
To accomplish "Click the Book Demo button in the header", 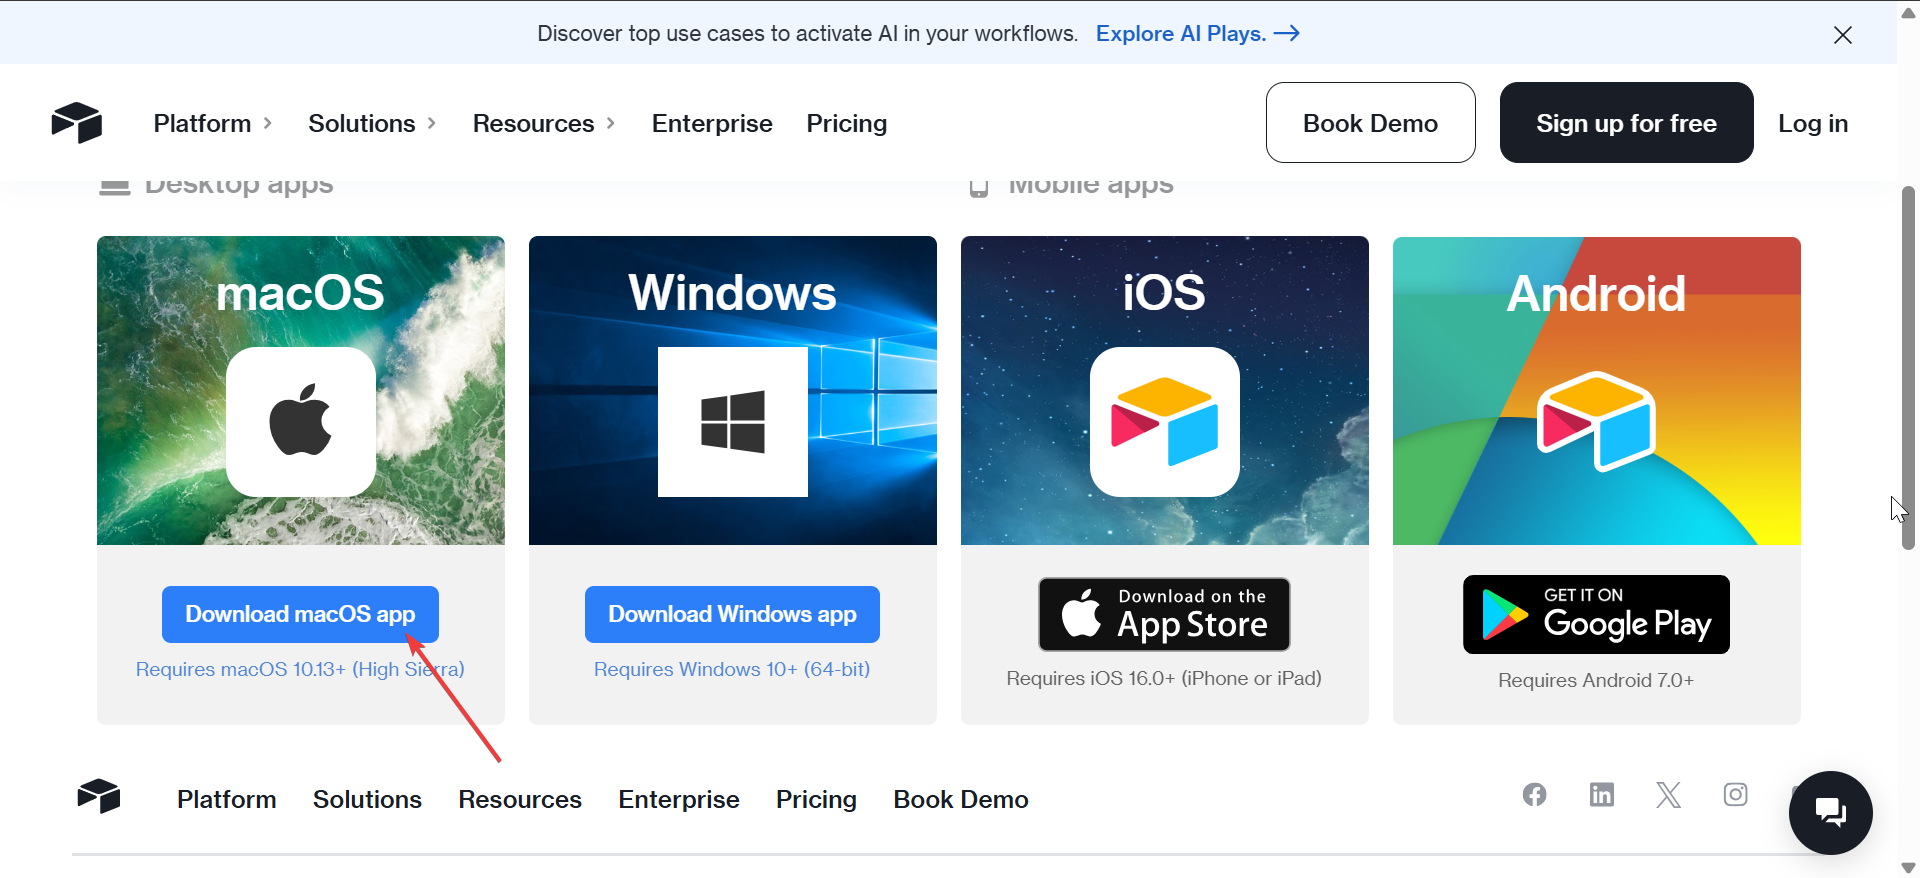I will (x=1371, y=123).
